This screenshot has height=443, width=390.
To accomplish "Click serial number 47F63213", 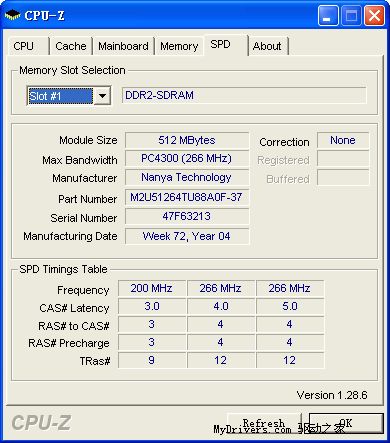I will (x=187, y=216).
